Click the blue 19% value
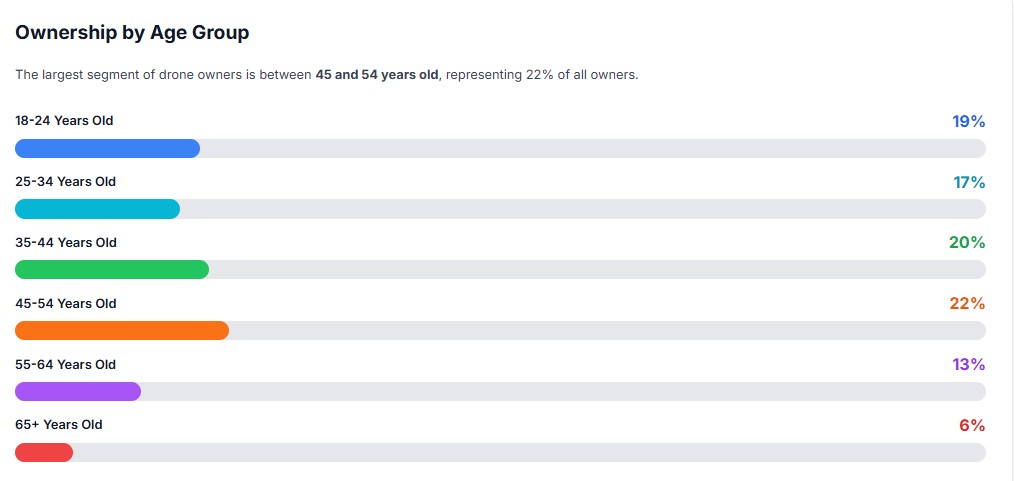Image resolution: width=1014 pixels, height=481 pixels. 968,122
